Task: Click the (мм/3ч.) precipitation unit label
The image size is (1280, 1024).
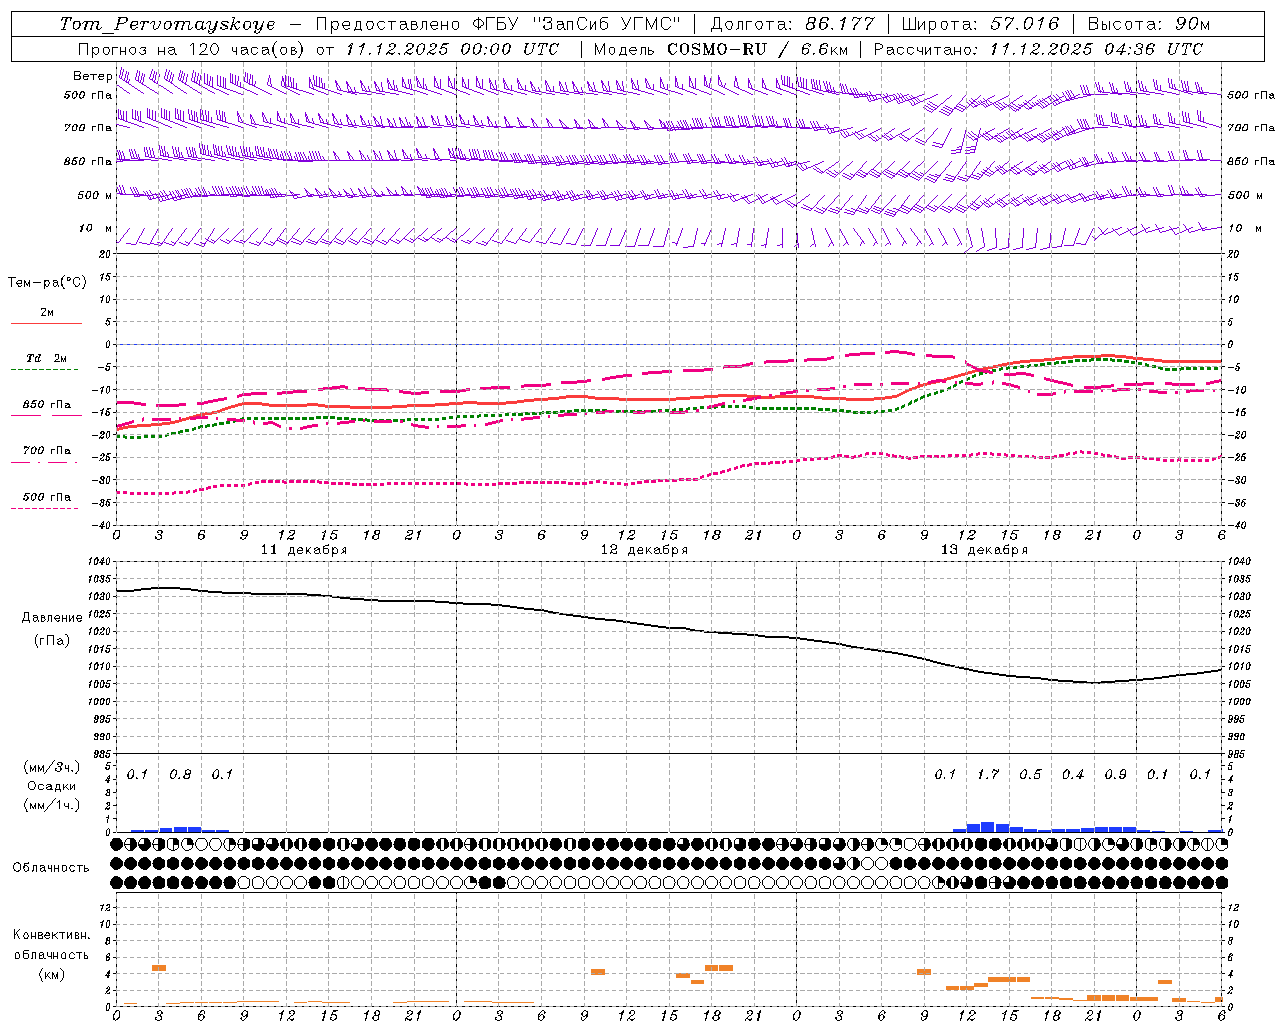Action: tap(52, 767)
